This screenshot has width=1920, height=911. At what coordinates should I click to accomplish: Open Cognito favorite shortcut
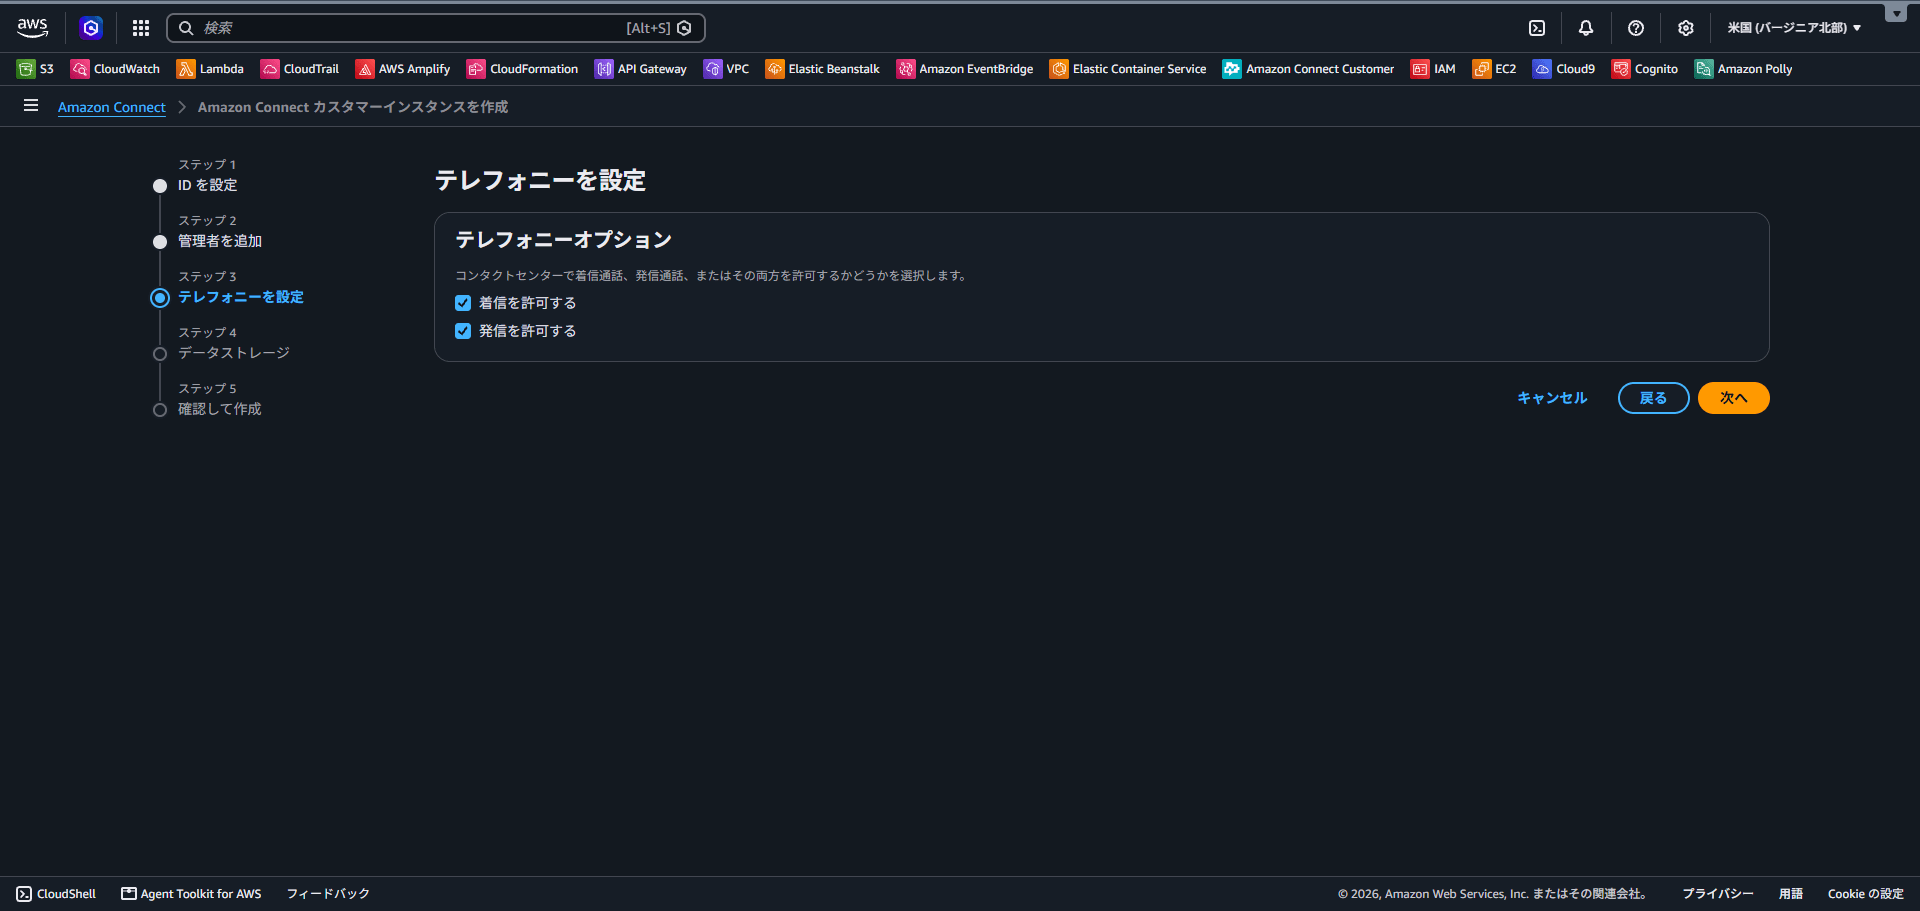click(1645, 69)
